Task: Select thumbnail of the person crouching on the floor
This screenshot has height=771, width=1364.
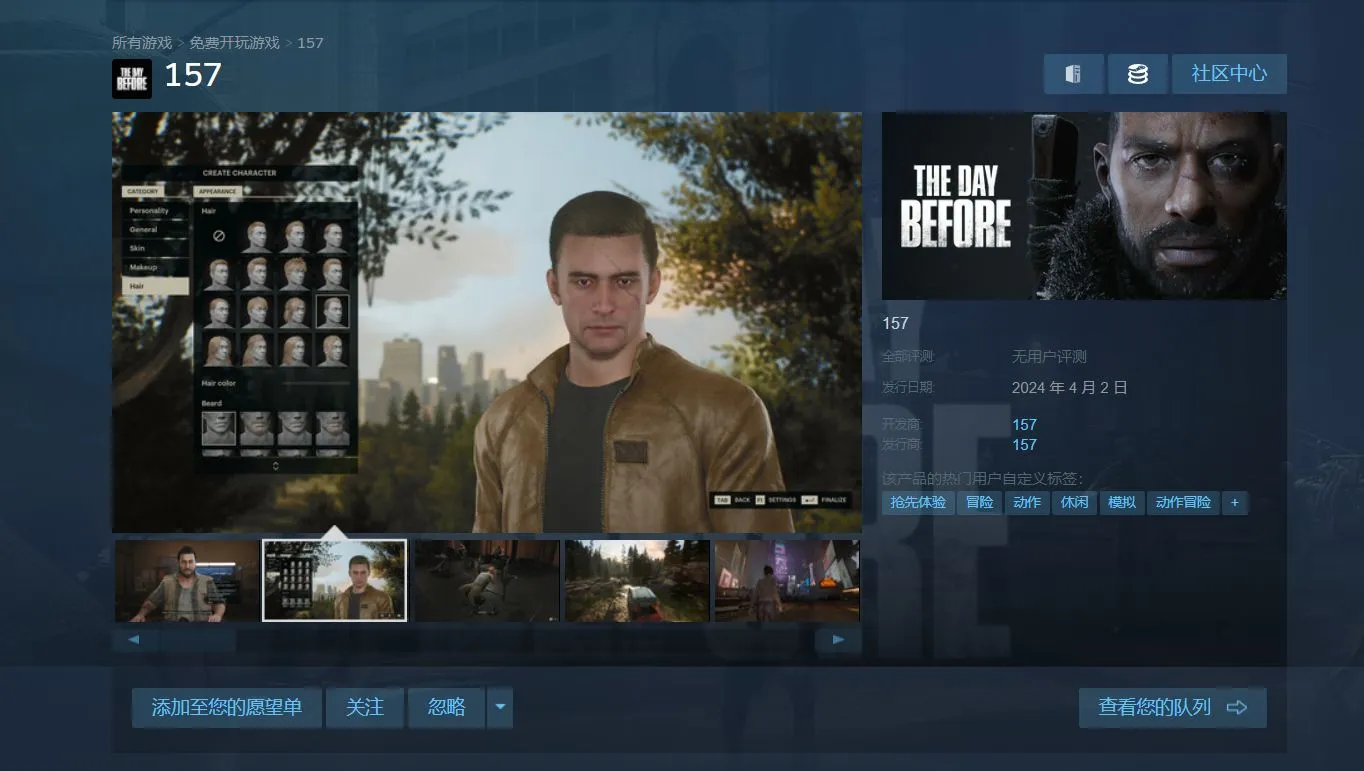Action: pos(487,580)
